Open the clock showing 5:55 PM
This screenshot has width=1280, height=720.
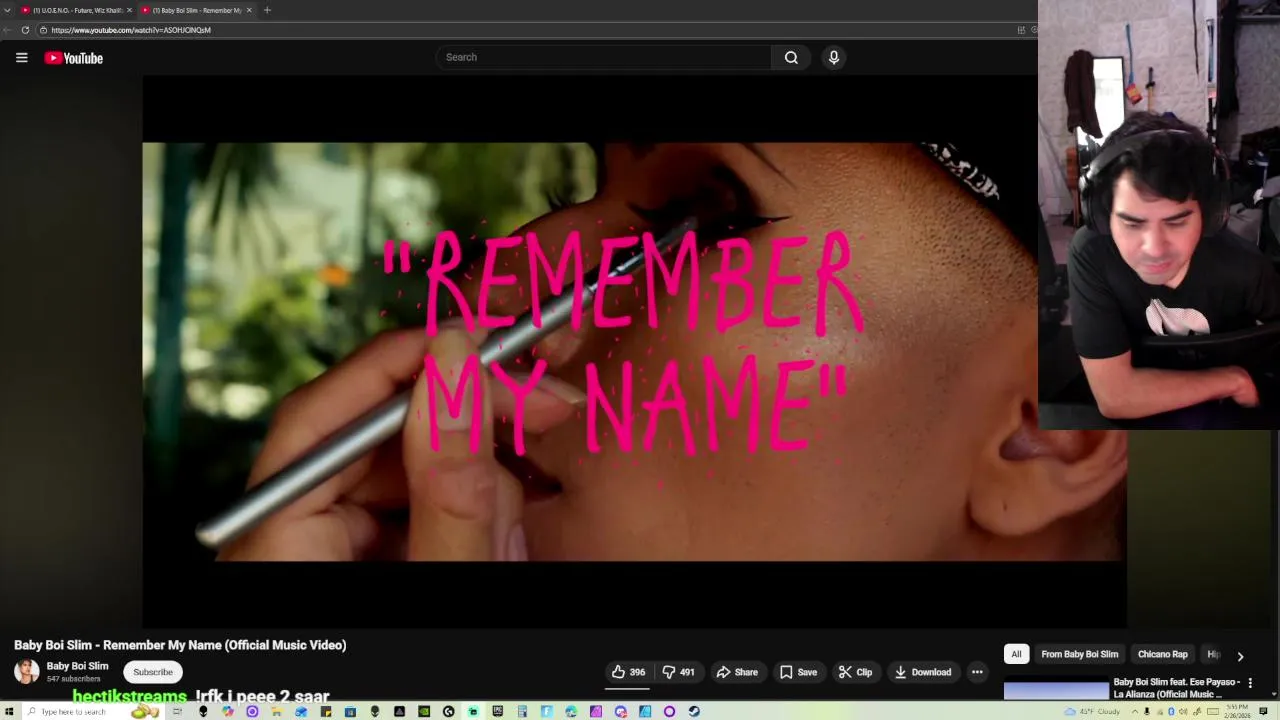point(1237,712)
